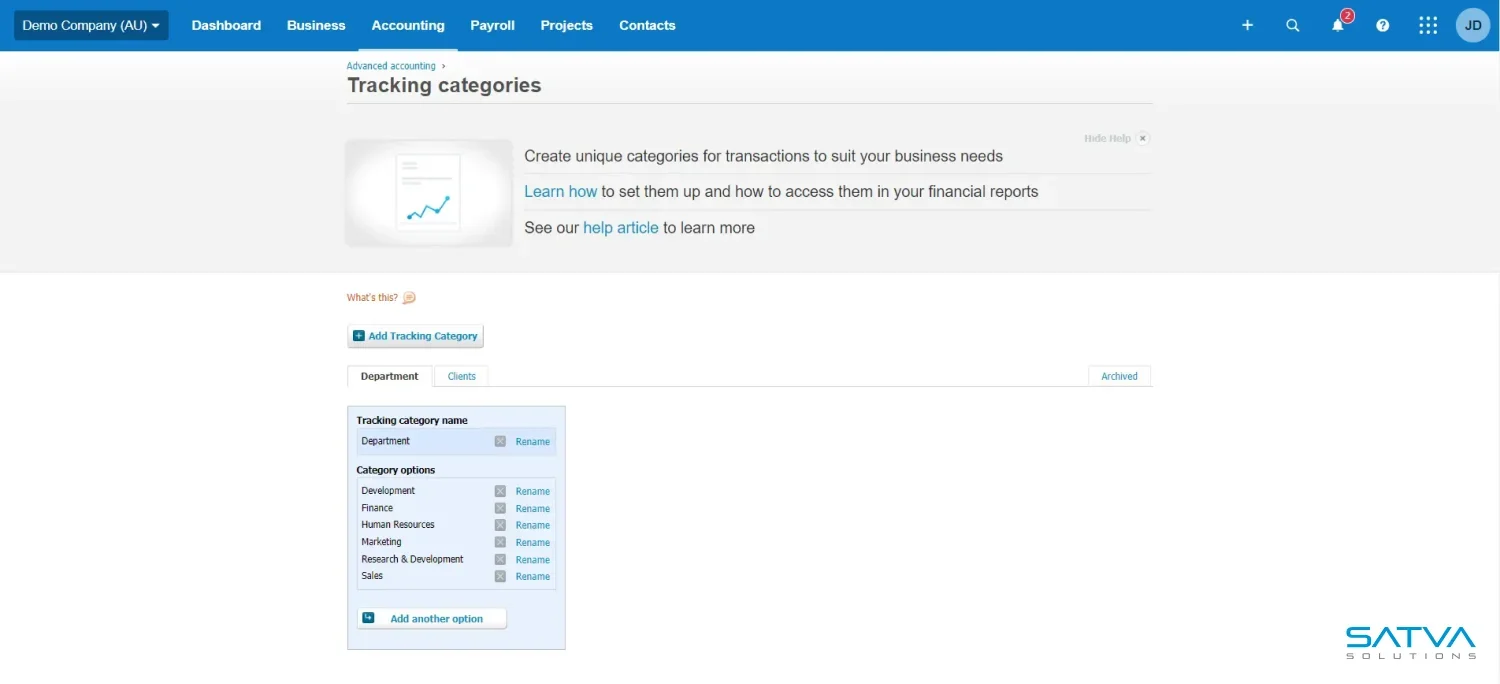Open the JD user avatar menu
1500x684 pixels.
coord(1473,25)
